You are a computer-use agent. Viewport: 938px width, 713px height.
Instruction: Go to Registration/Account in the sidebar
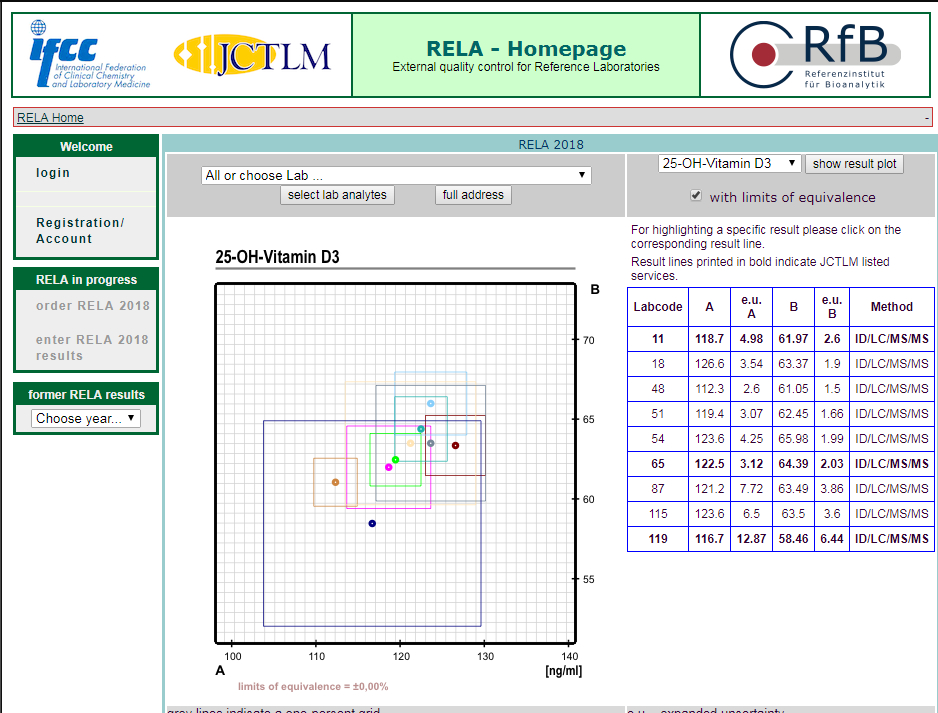click(x=80, y=231)
